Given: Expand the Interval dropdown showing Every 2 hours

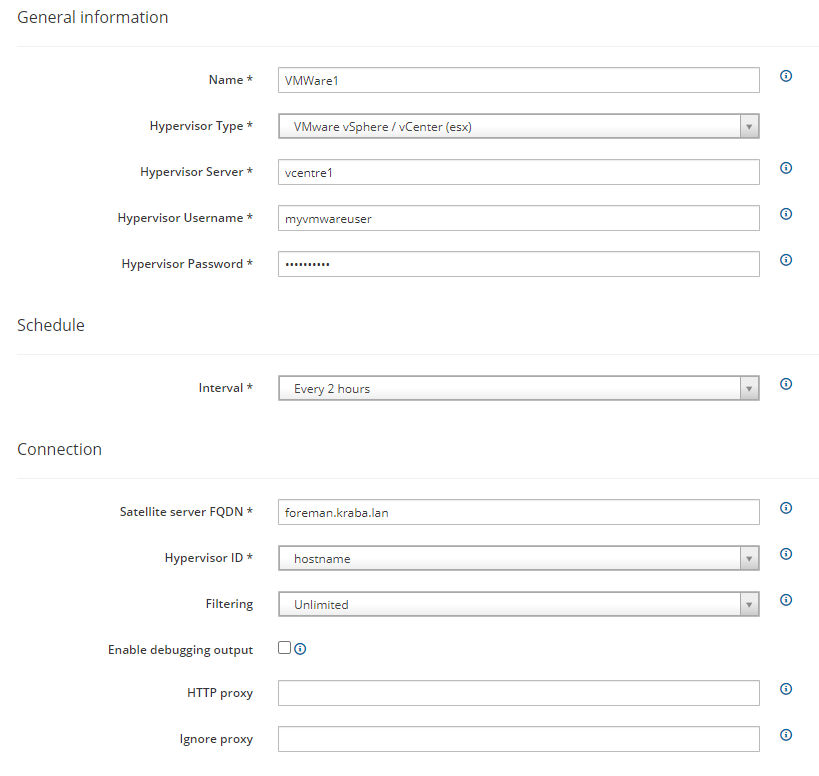Looking at the screenshot, I should (x=519, y=389).
